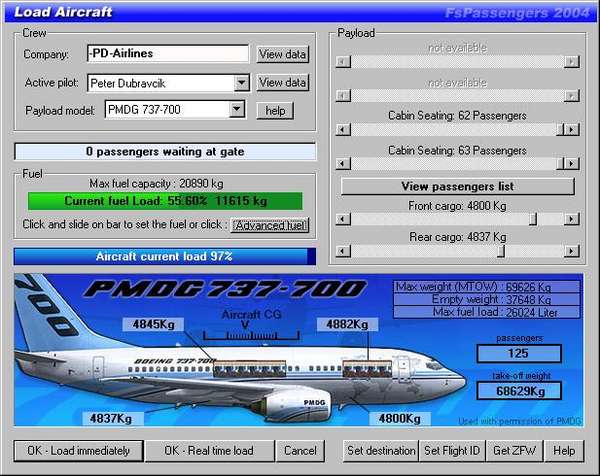This screenshot has width=600, height=476.
Task: Click the View passengers list button
Action: pos(458,186)
